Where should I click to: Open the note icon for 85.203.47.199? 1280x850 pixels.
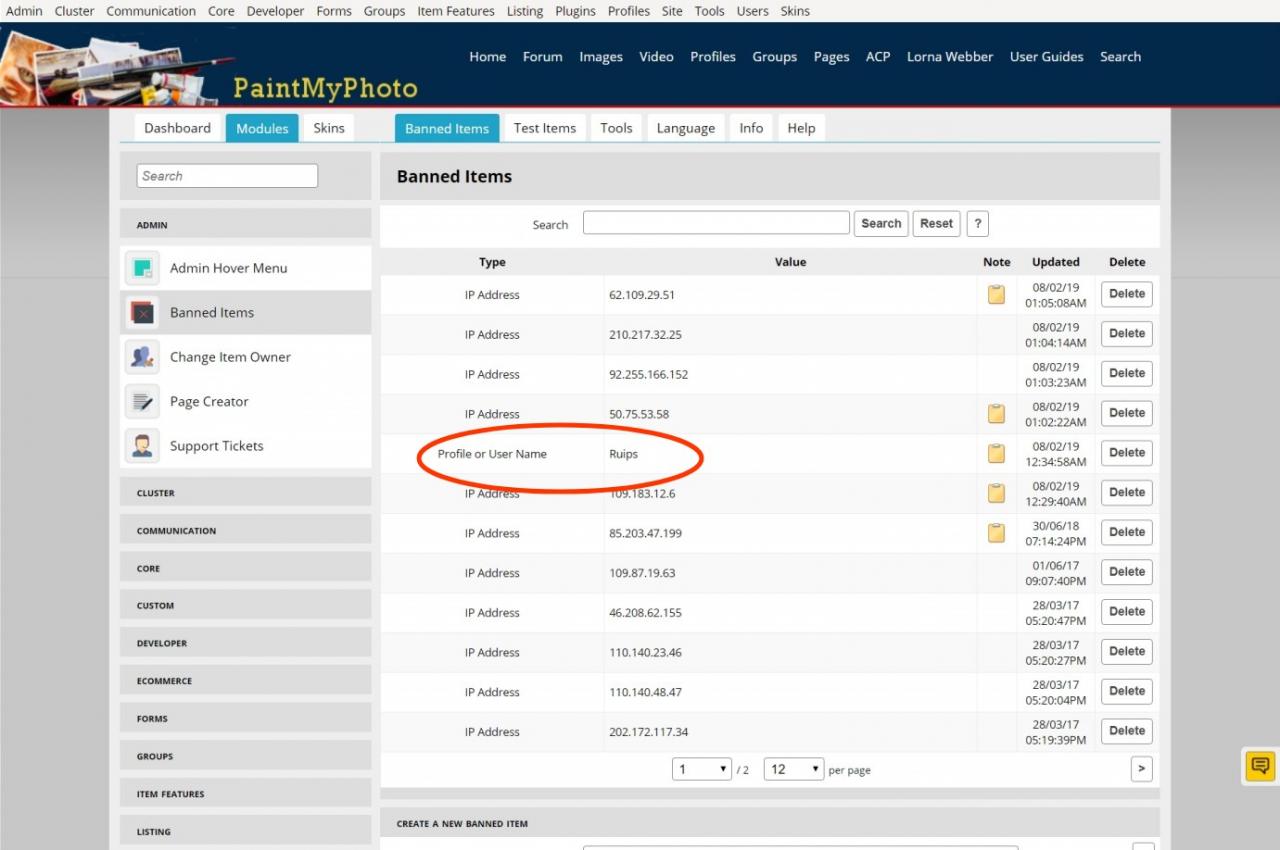click(x=996, y=533)
